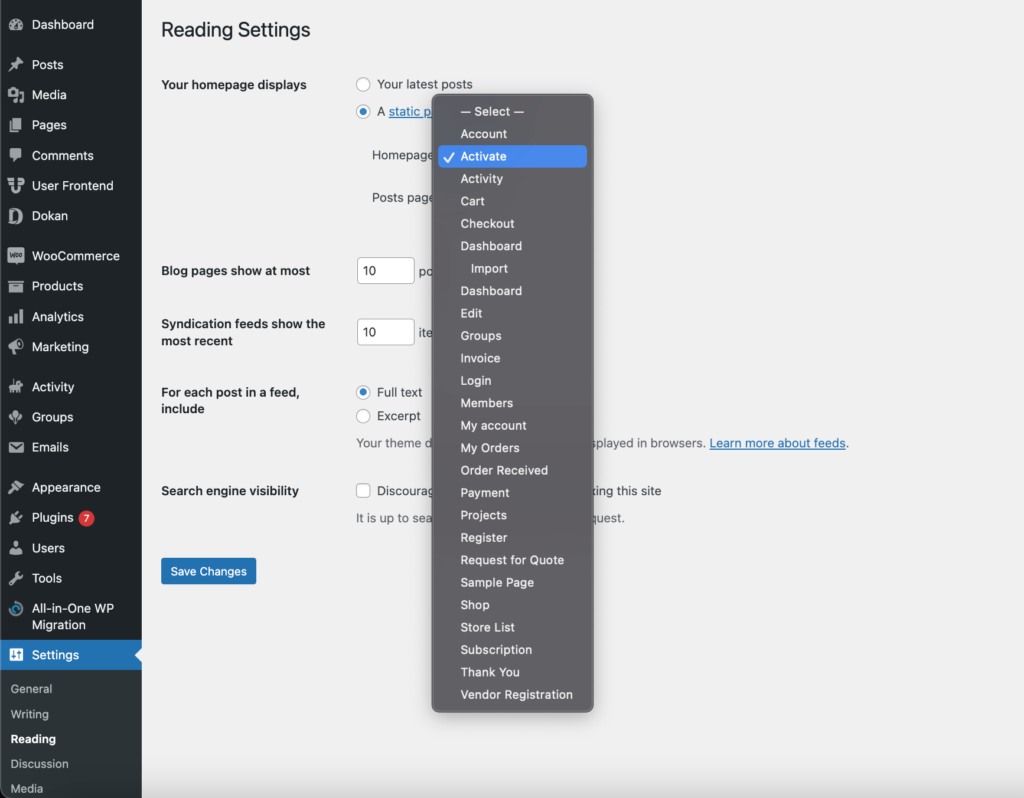Select Subscription page option
1024x798 pixels.
(x=513, y=650)
